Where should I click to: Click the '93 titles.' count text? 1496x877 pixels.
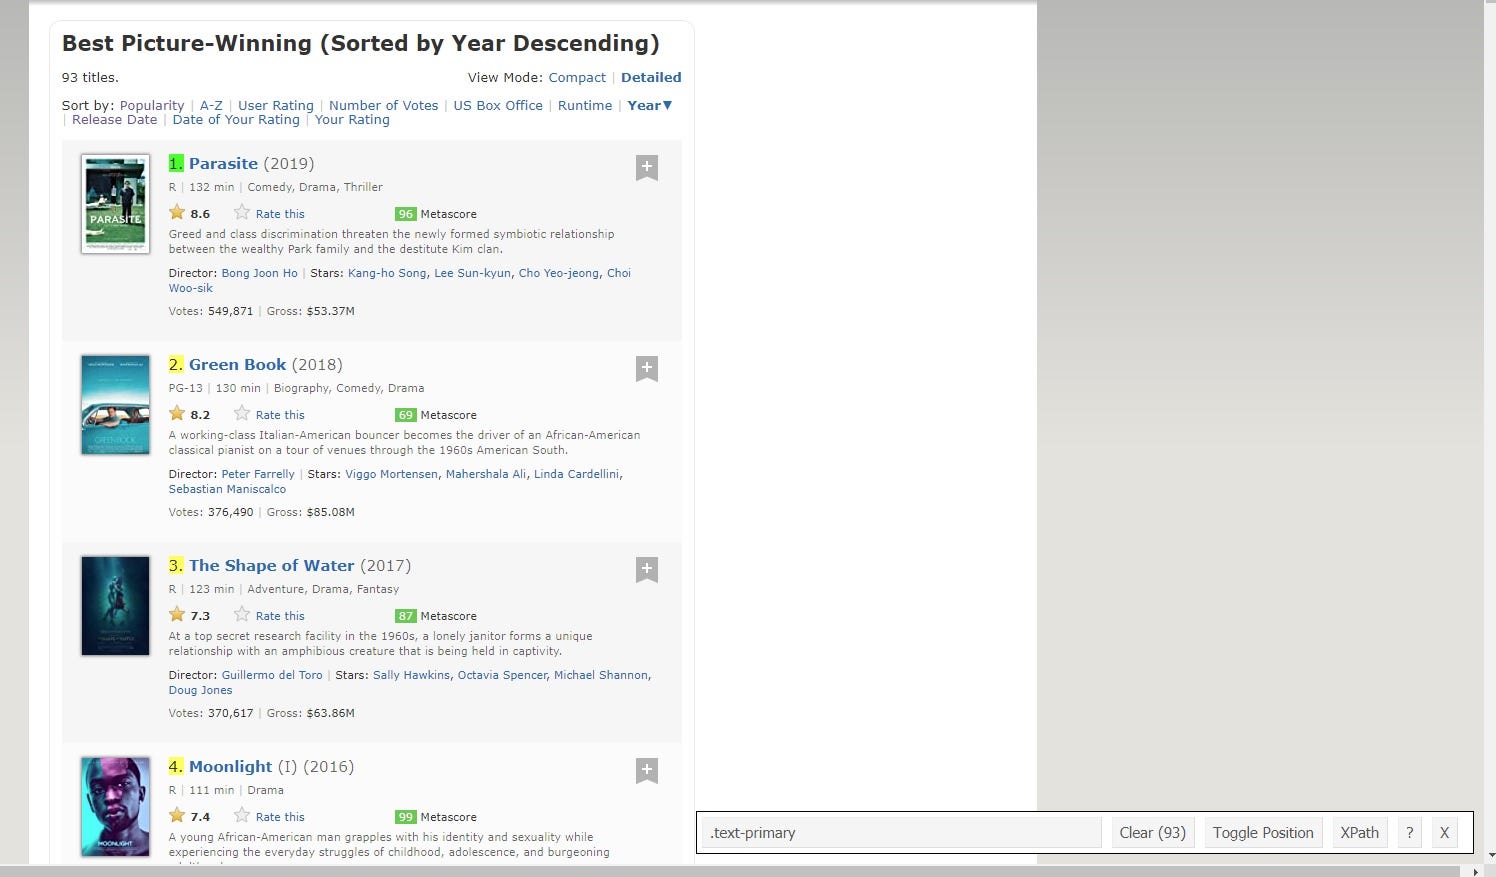pos(90,77)
